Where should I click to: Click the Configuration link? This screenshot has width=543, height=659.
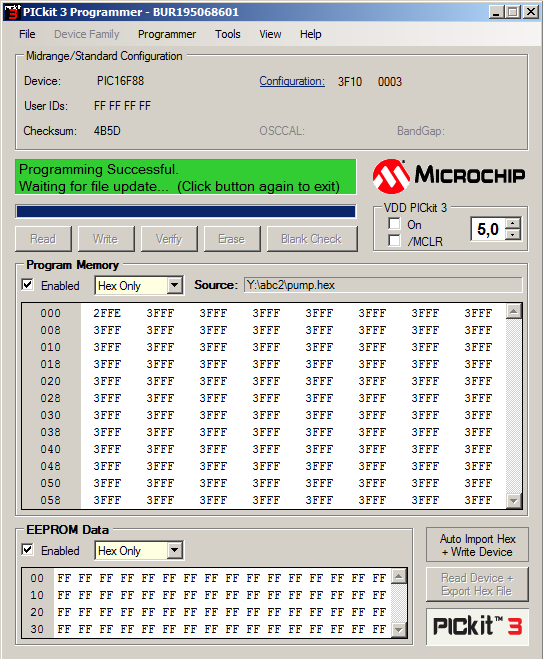pyautogui.click(x=292, y=81)
